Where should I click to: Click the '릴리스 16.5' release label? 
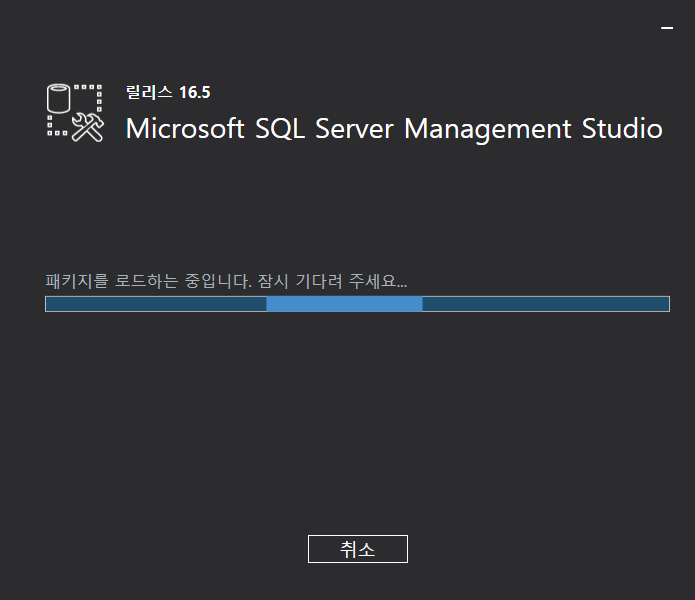coord(168,93)
